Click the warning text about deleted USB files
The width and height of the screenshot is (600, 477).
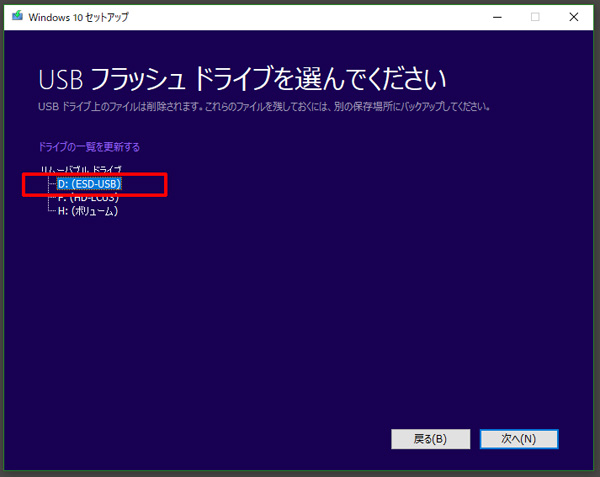tap(264, 106)
